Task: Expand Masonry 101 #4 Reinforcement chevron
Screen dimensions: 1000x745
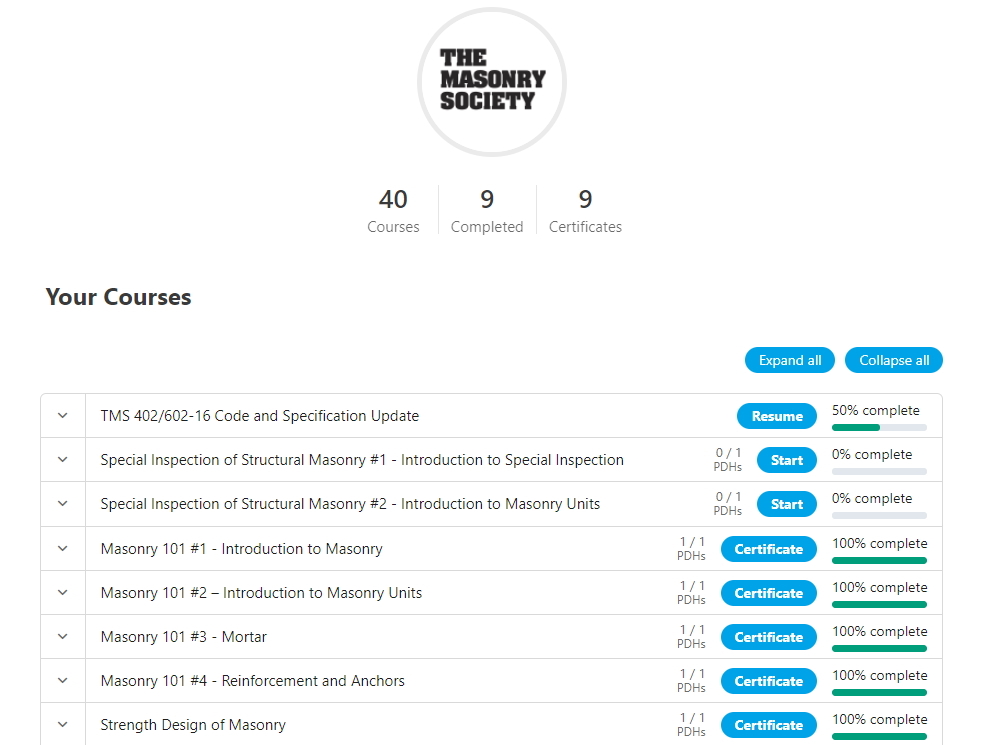Action: (x=63, y=680)
